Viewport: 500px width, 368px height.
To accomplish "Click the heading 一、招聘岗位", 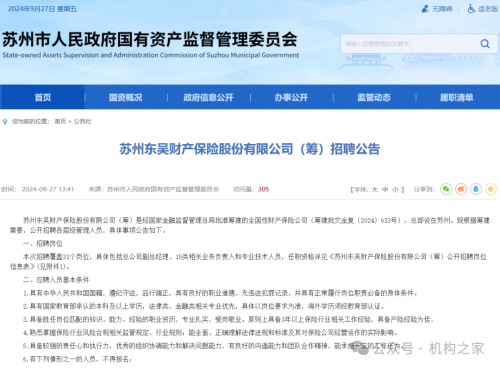I will [x=43, y=244].
